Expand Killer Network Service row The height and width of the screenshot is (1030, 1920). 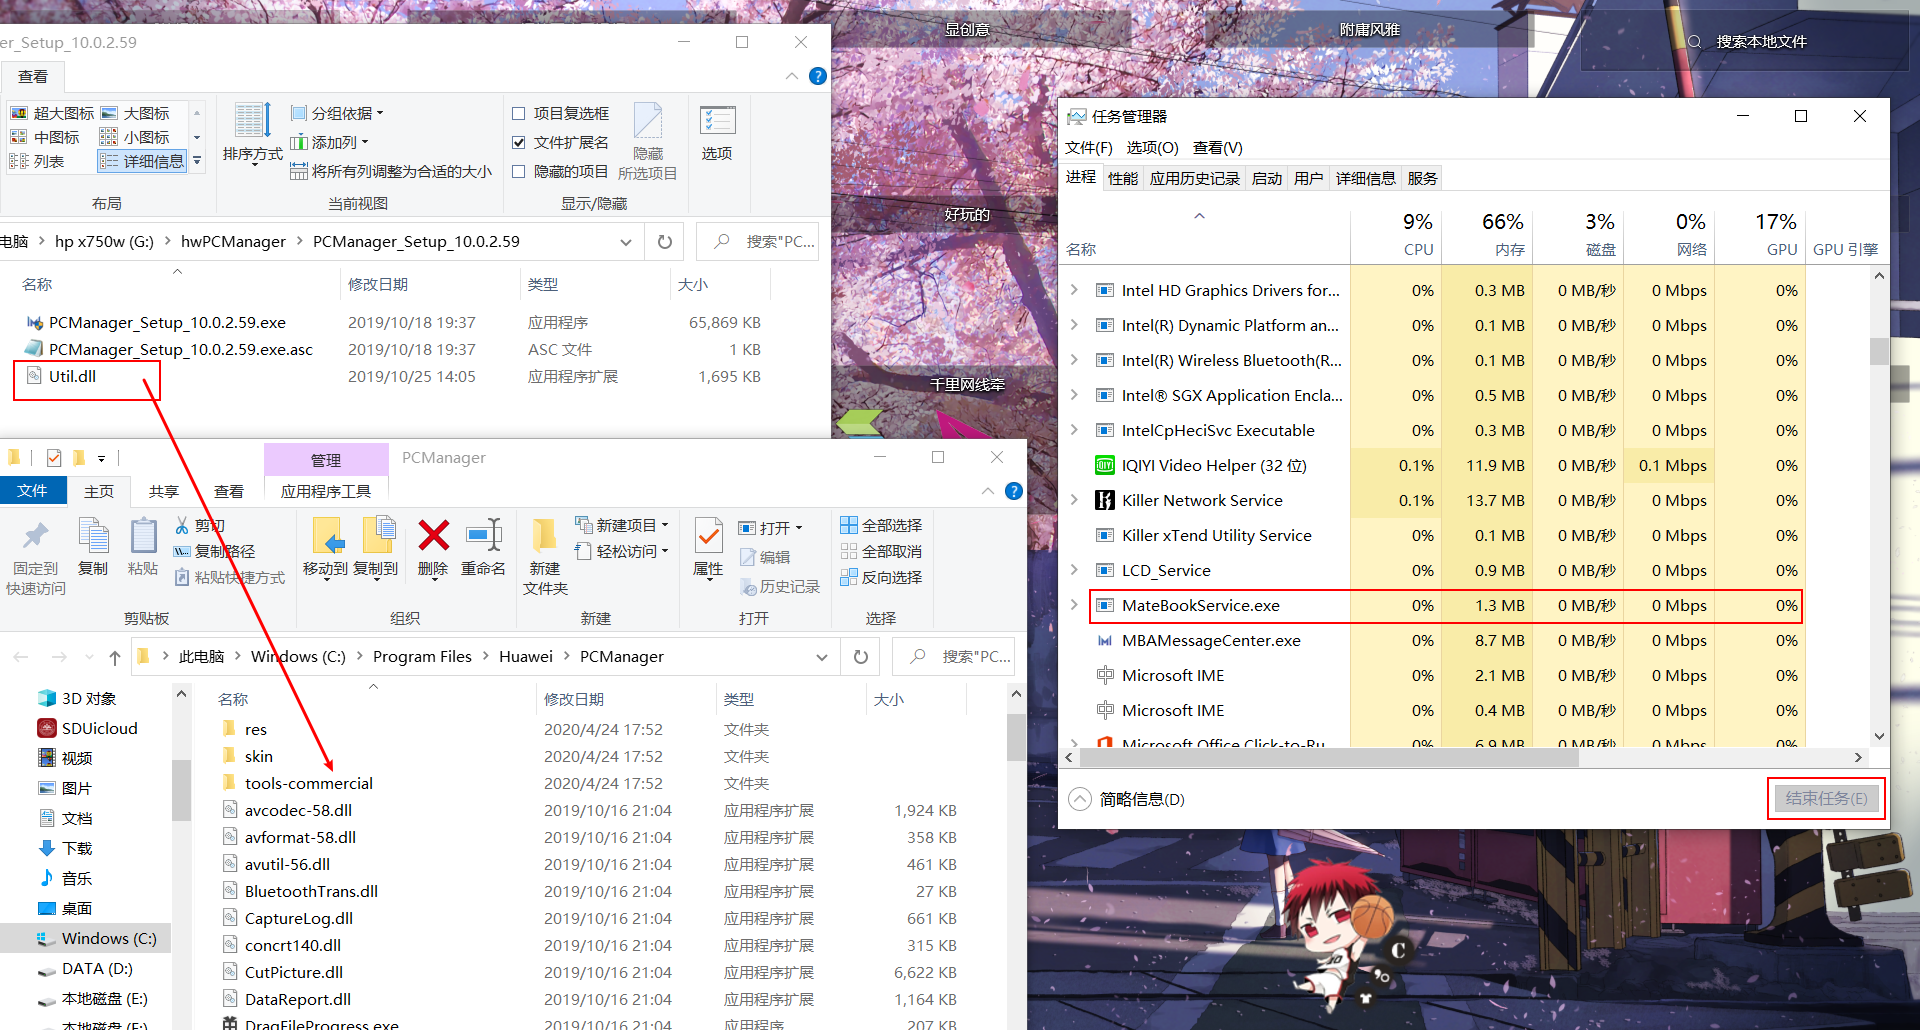tap(1074, 500)
